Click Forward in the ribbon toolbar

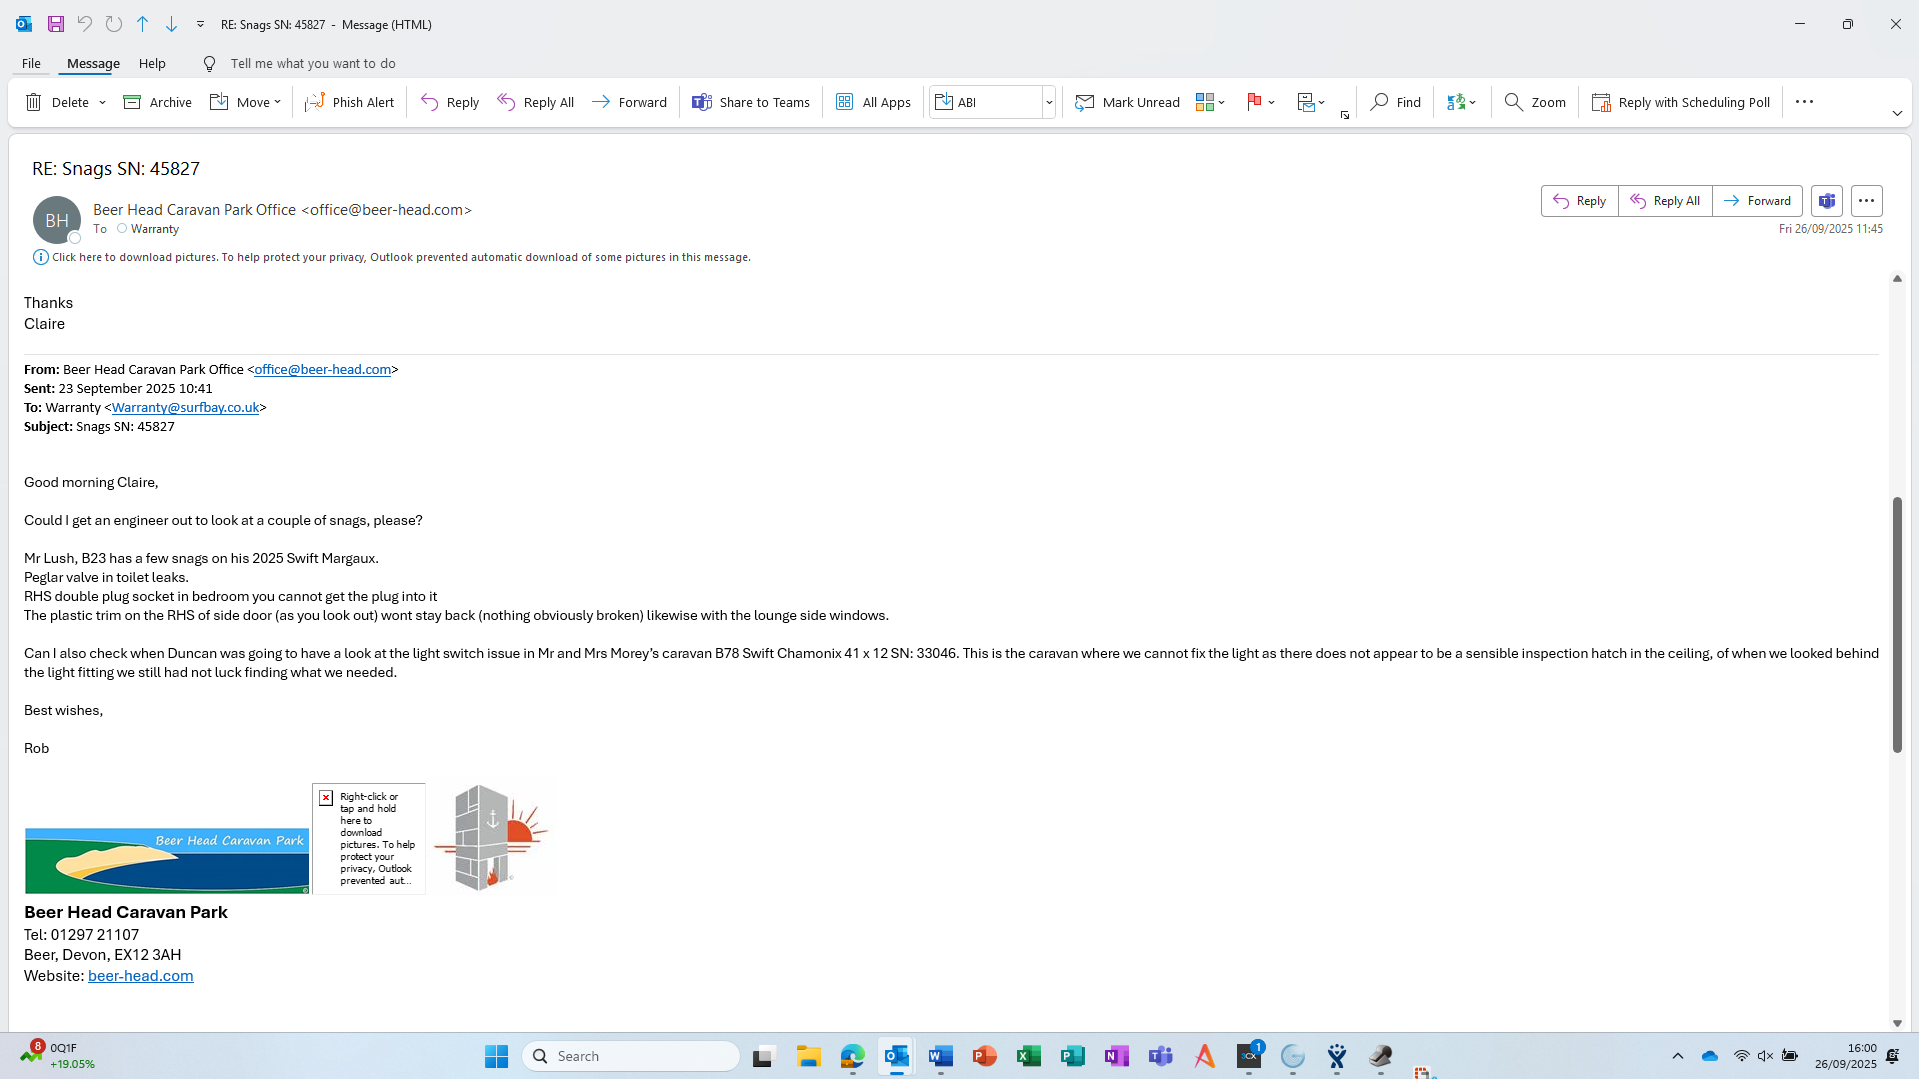[x=629, y=102]
